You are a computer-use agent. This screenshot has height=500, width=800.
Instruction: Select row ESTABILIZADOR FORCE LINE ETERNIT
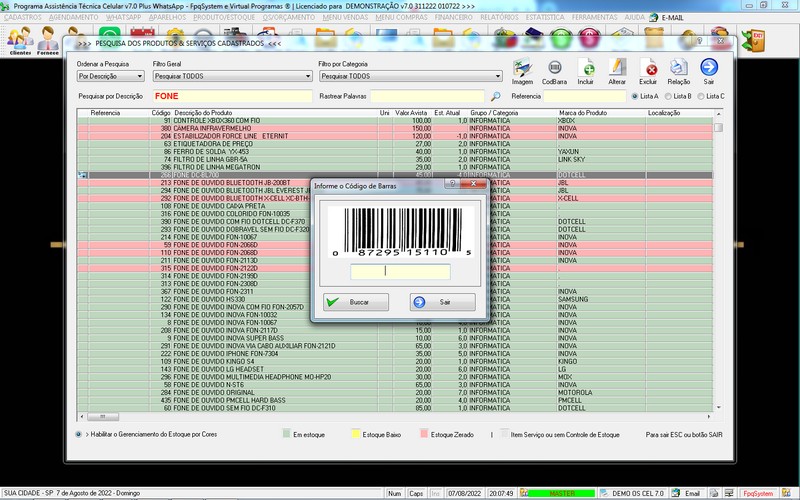395,136
